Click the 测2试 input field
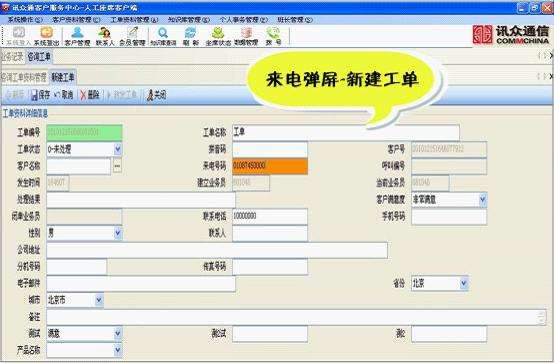The image size is (554, 363). (270, 333)
